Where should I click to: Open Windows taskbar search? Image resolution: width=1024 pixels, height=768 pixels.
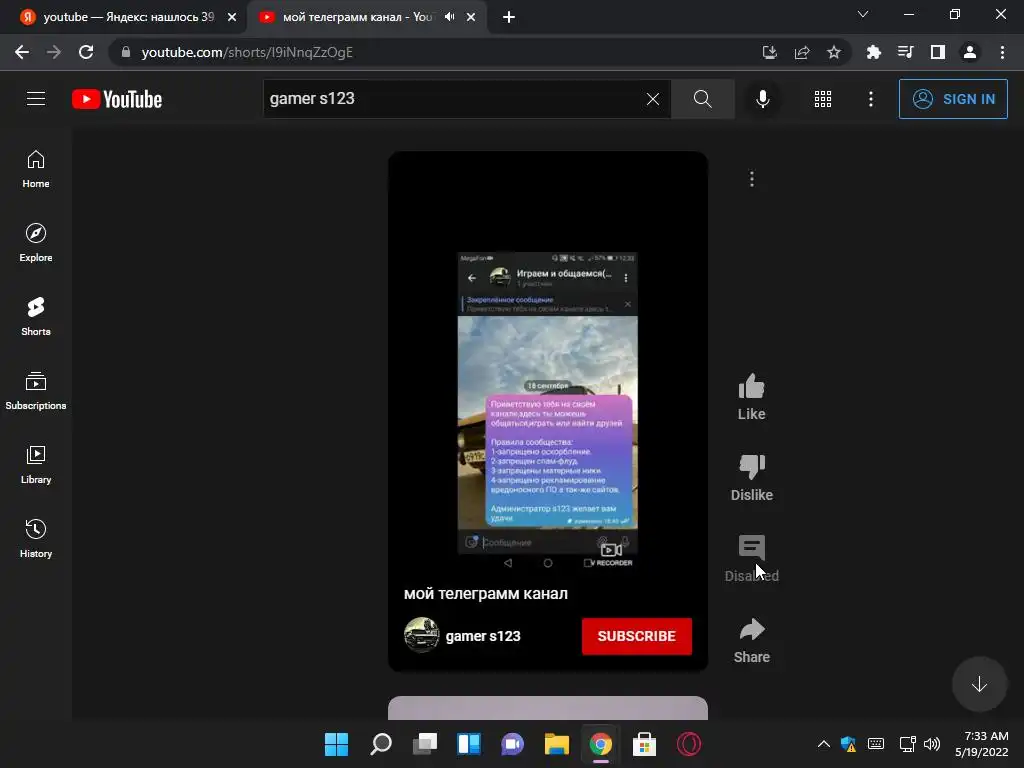pos(381,744)
